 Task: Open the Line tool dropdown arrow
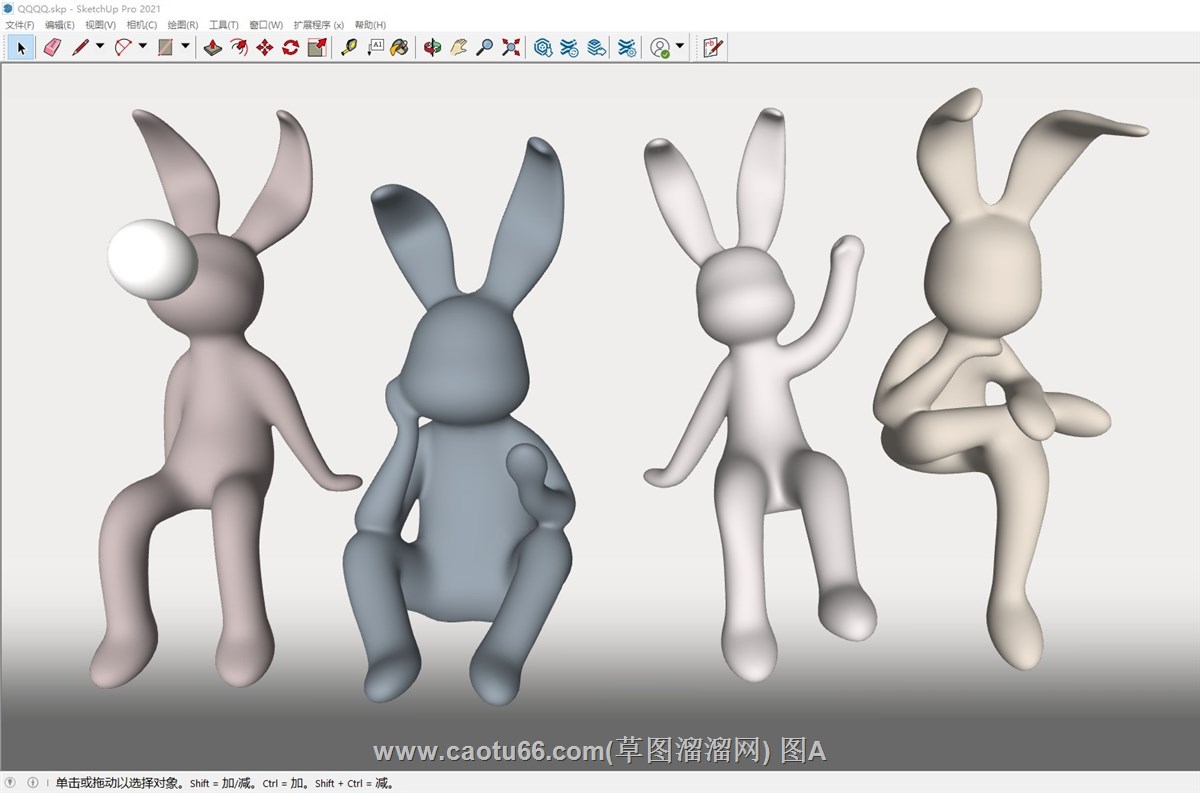pos(100,46)
